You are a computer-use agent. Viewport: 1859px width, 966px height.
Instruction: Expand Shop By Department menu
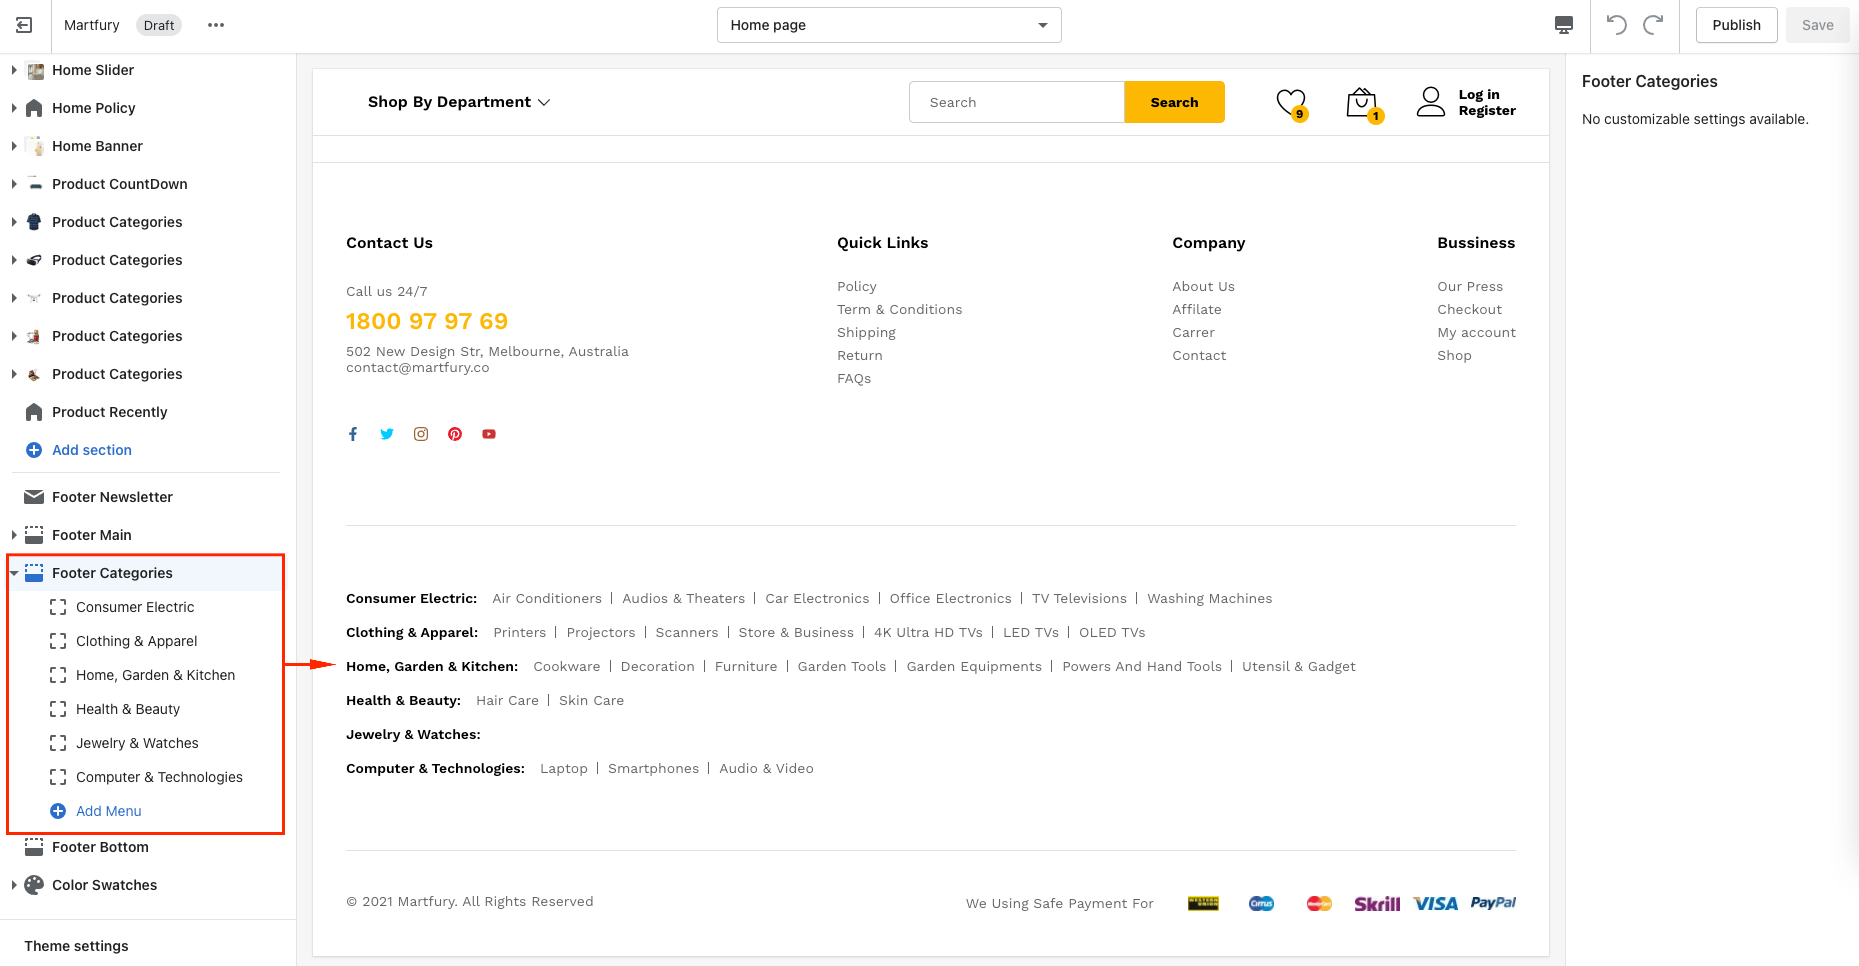coord(459,102)
